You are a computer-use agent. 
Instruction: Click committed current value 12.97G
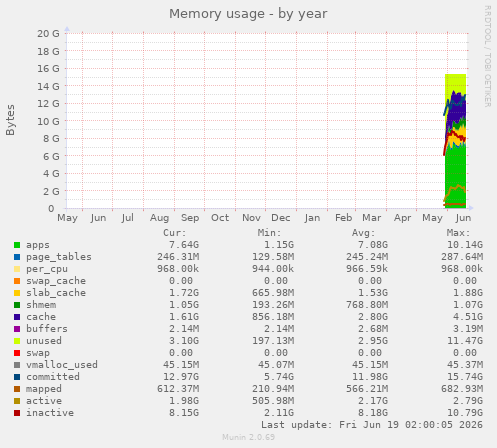(x=181, y=377)
